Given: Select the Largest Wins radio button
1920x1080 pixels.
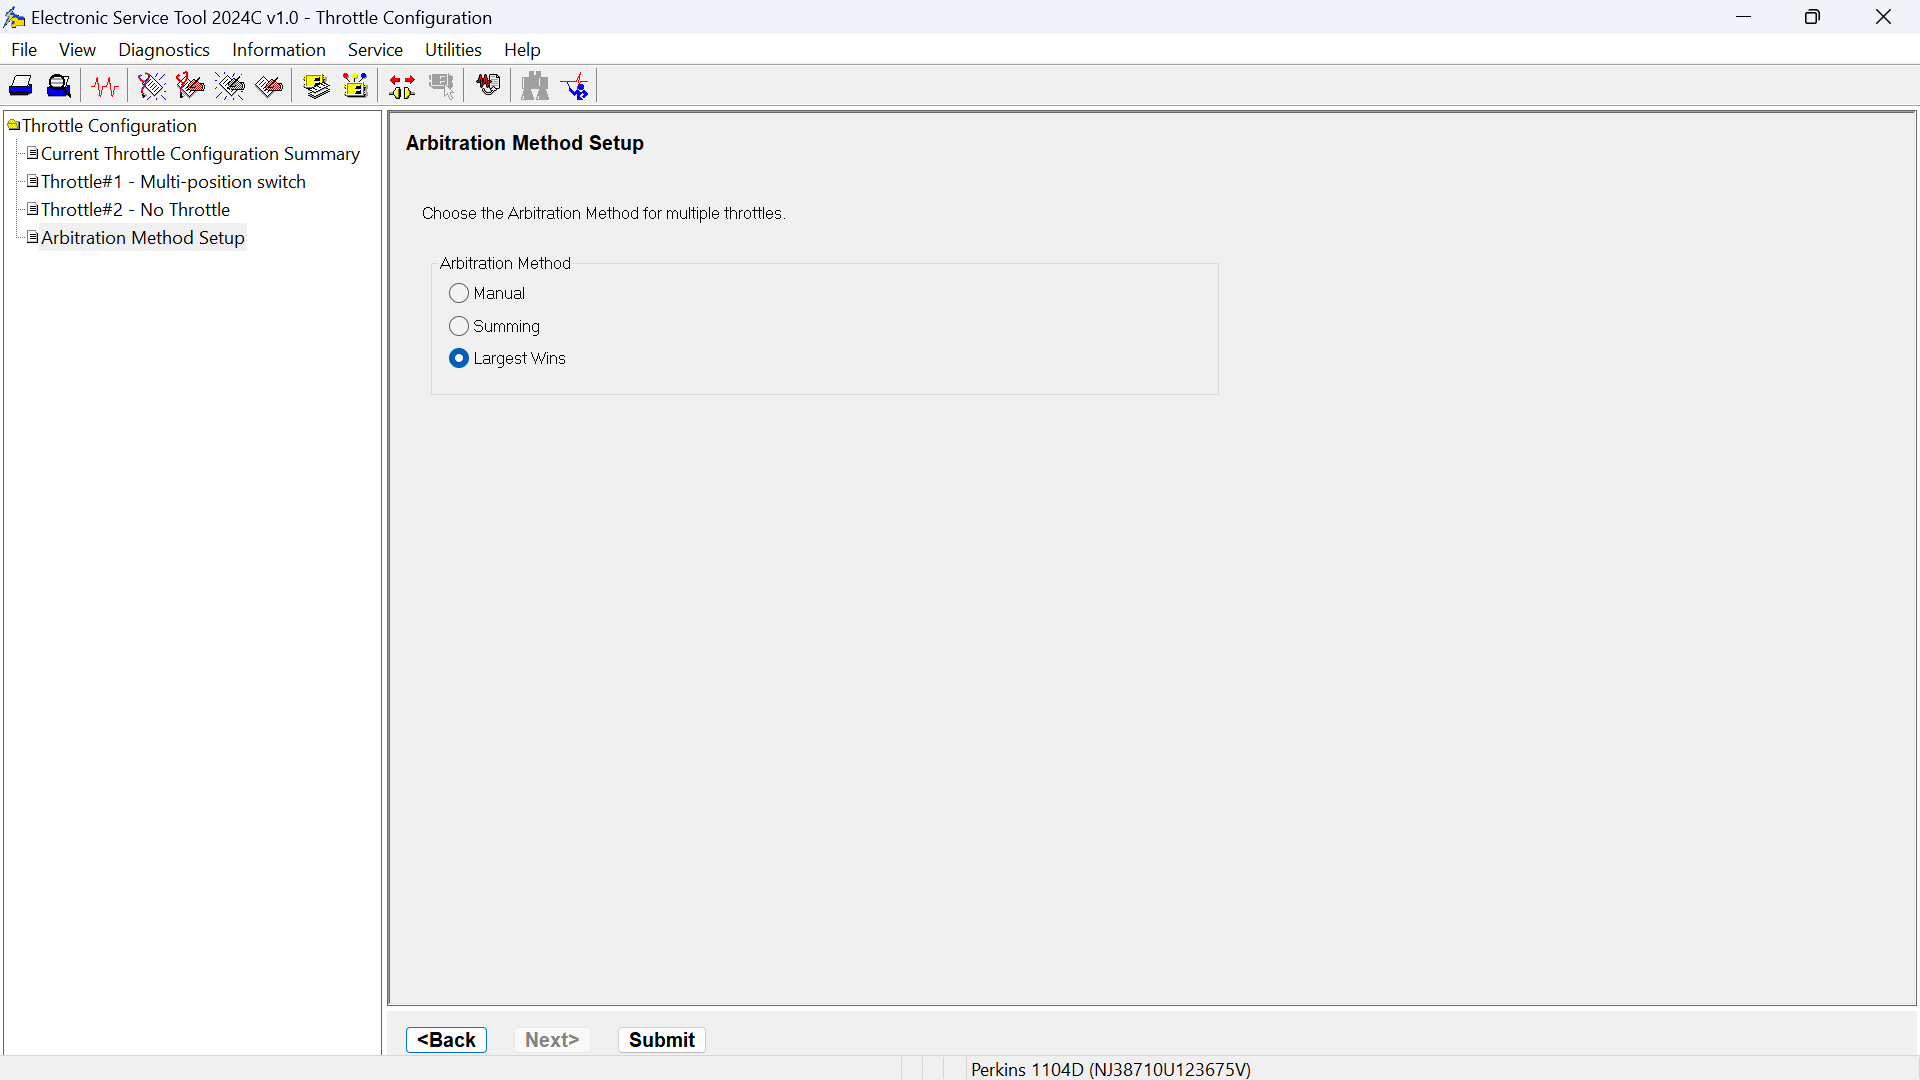Looking at the screenshot, I should [459, 358].
